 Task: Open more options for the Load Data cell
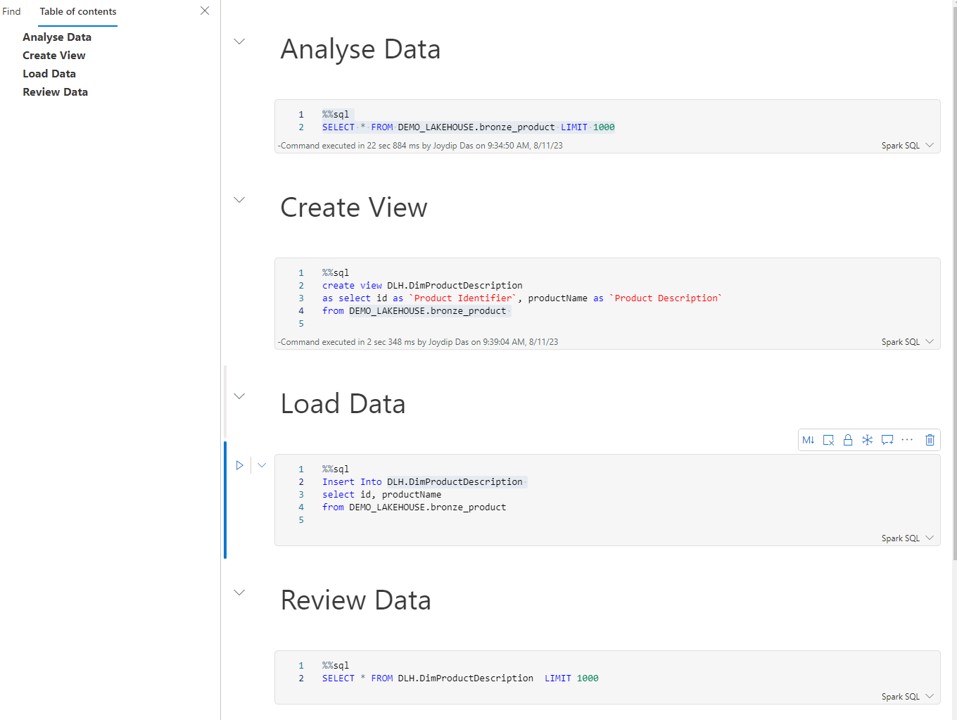(907, 440)
